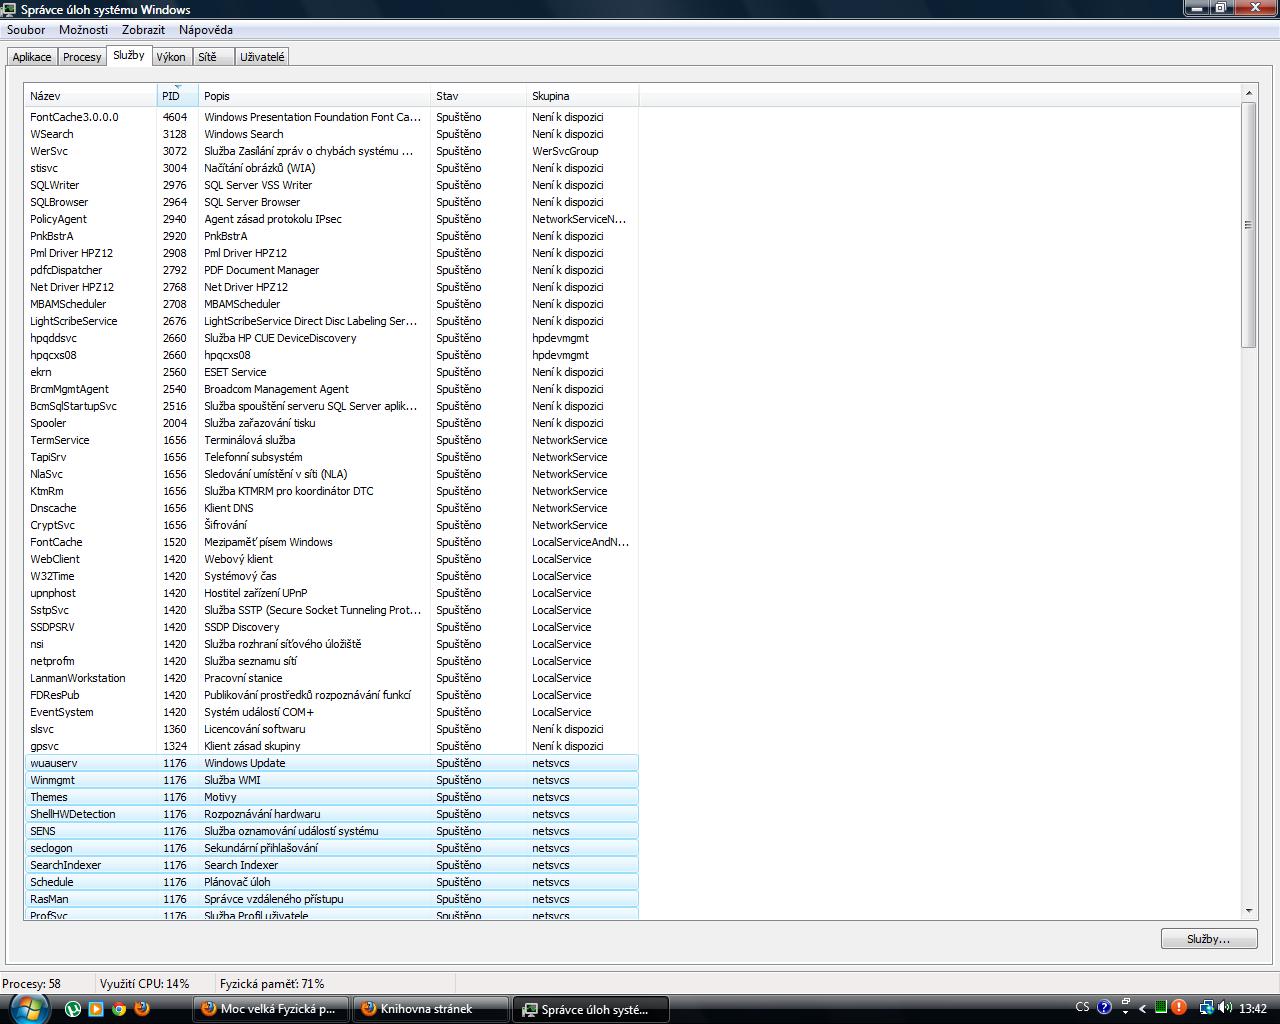
Task: Select the SearchIndexer service row
Action: [331, 865]
